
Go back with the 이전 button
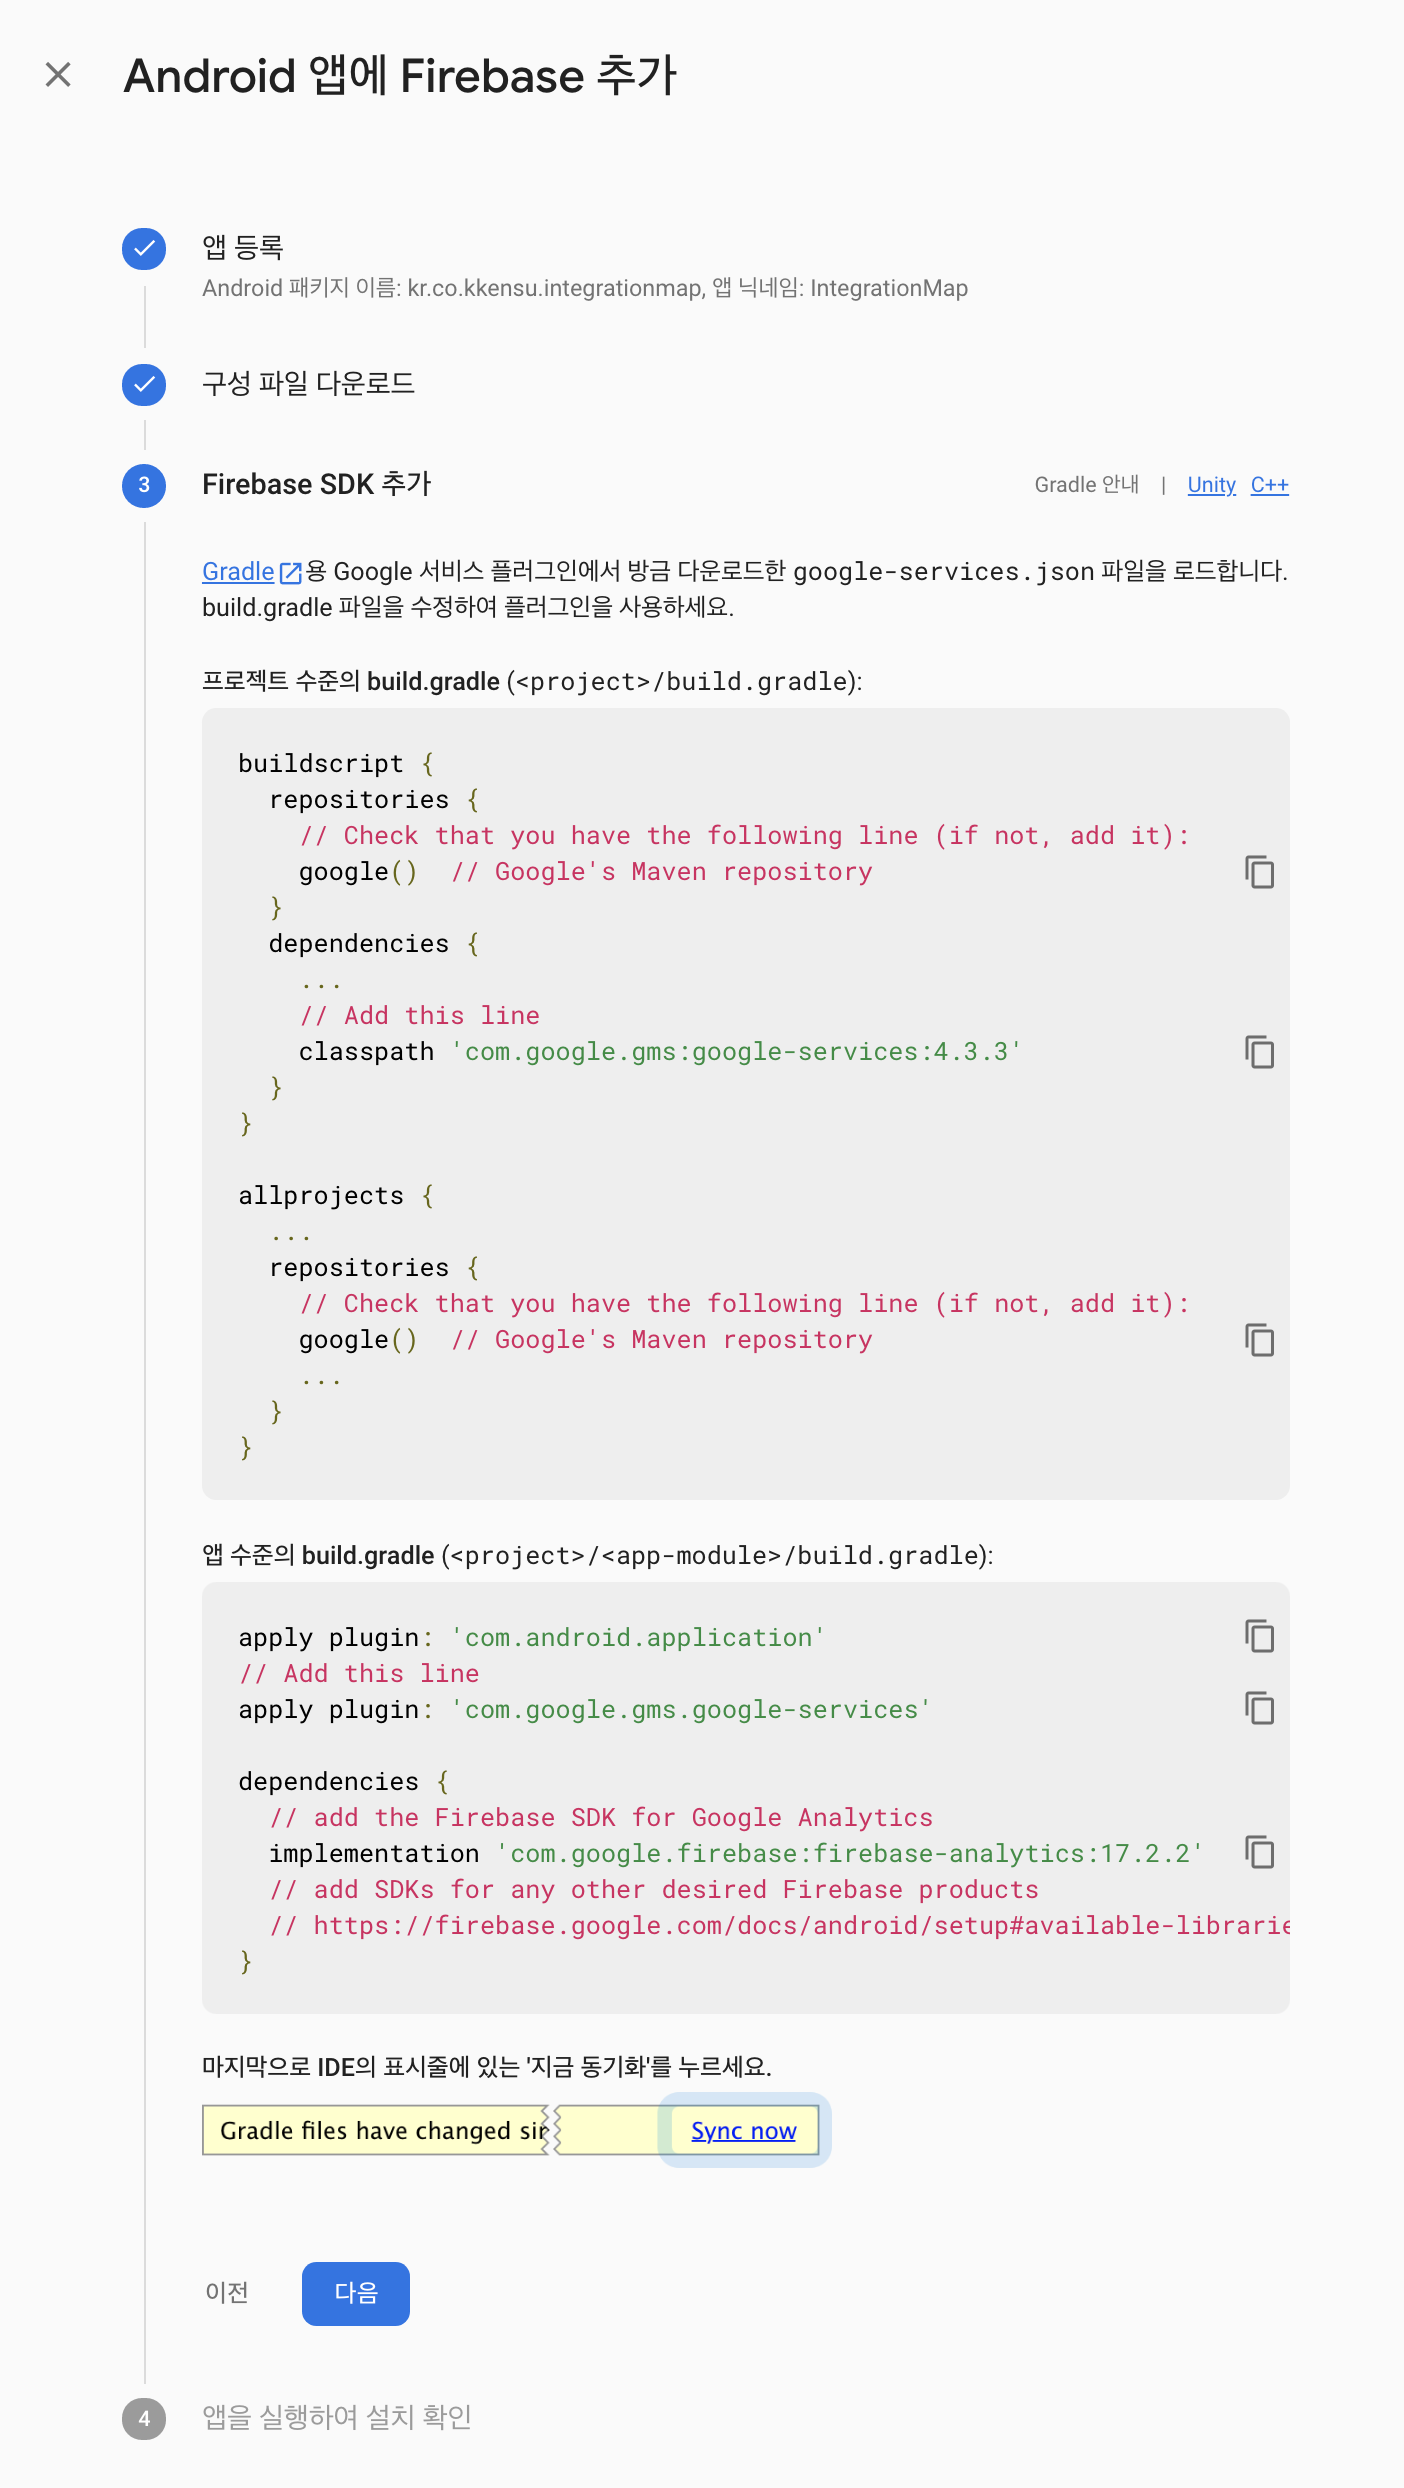point(227,2293)
